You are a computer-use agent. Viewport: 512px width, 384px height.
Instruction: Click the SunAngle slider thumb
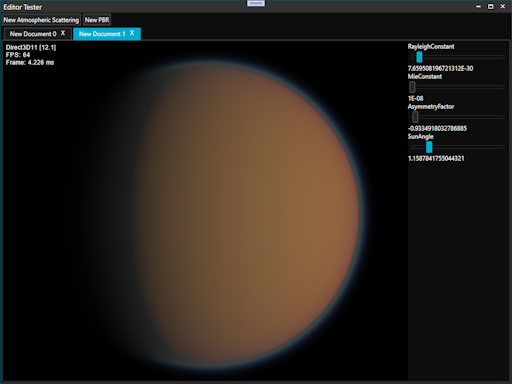pyautogui.click(x=429, y=147)
